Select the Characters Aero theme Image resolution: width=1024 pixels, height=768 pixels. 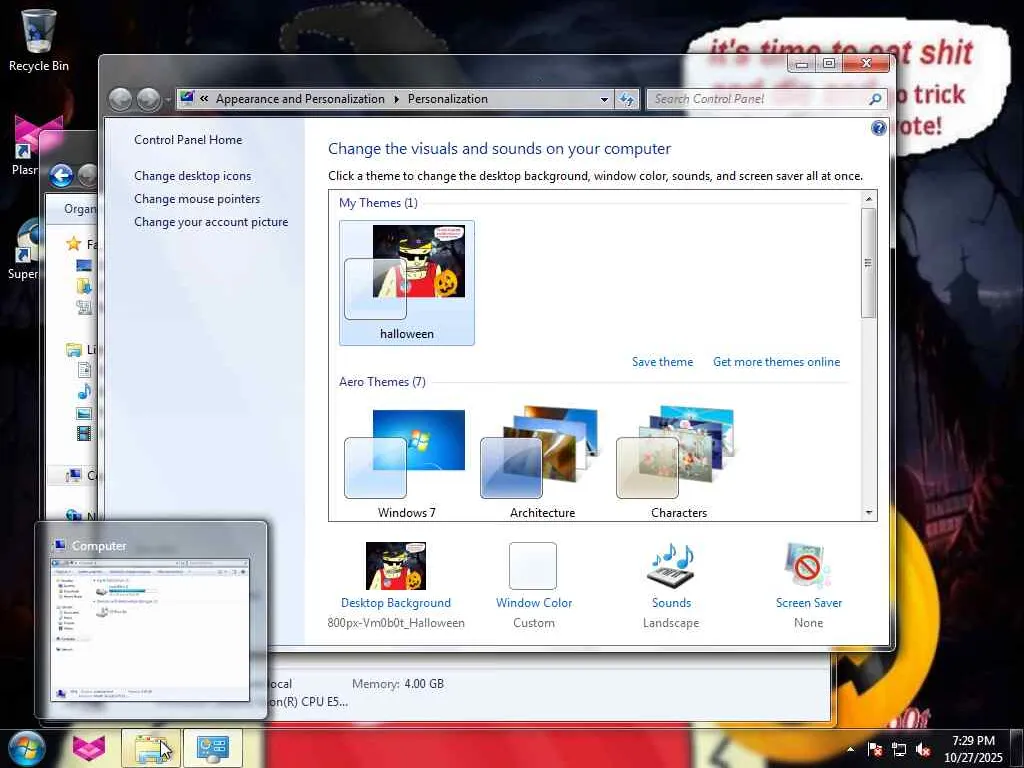click(679, 461)
